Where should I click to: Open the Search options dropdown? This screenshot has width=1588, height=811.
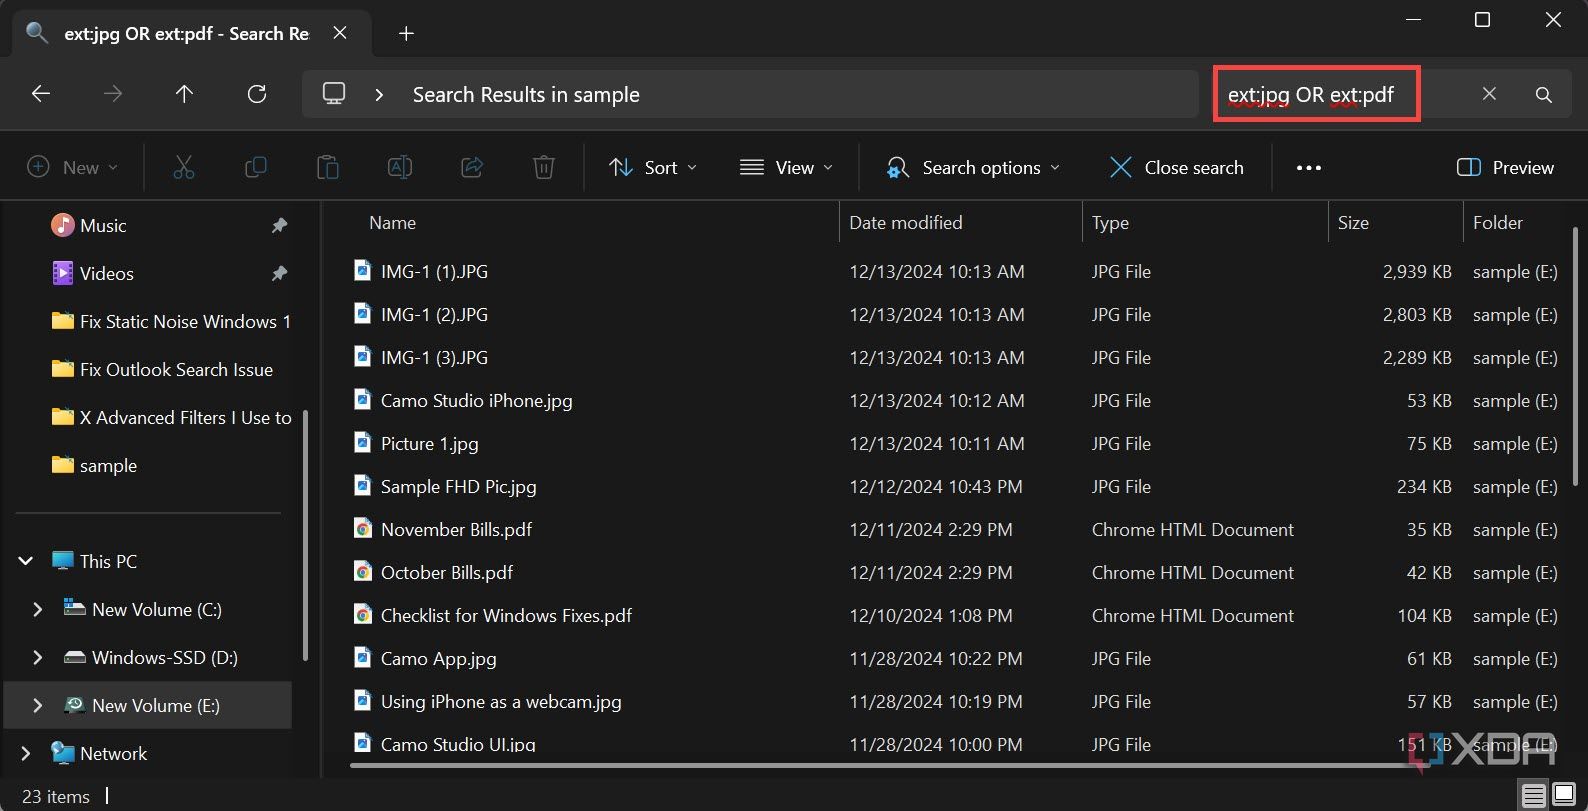tap(973, 167)
